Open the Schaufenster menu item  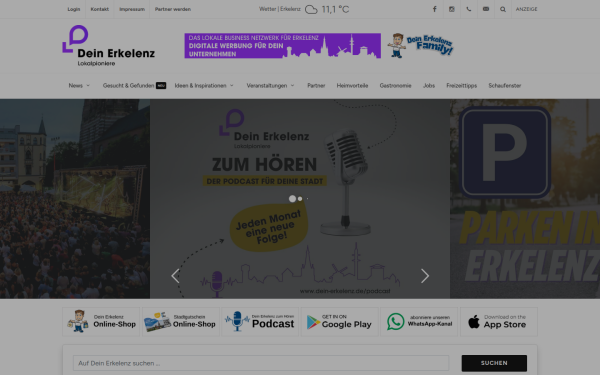pos(505,86)
